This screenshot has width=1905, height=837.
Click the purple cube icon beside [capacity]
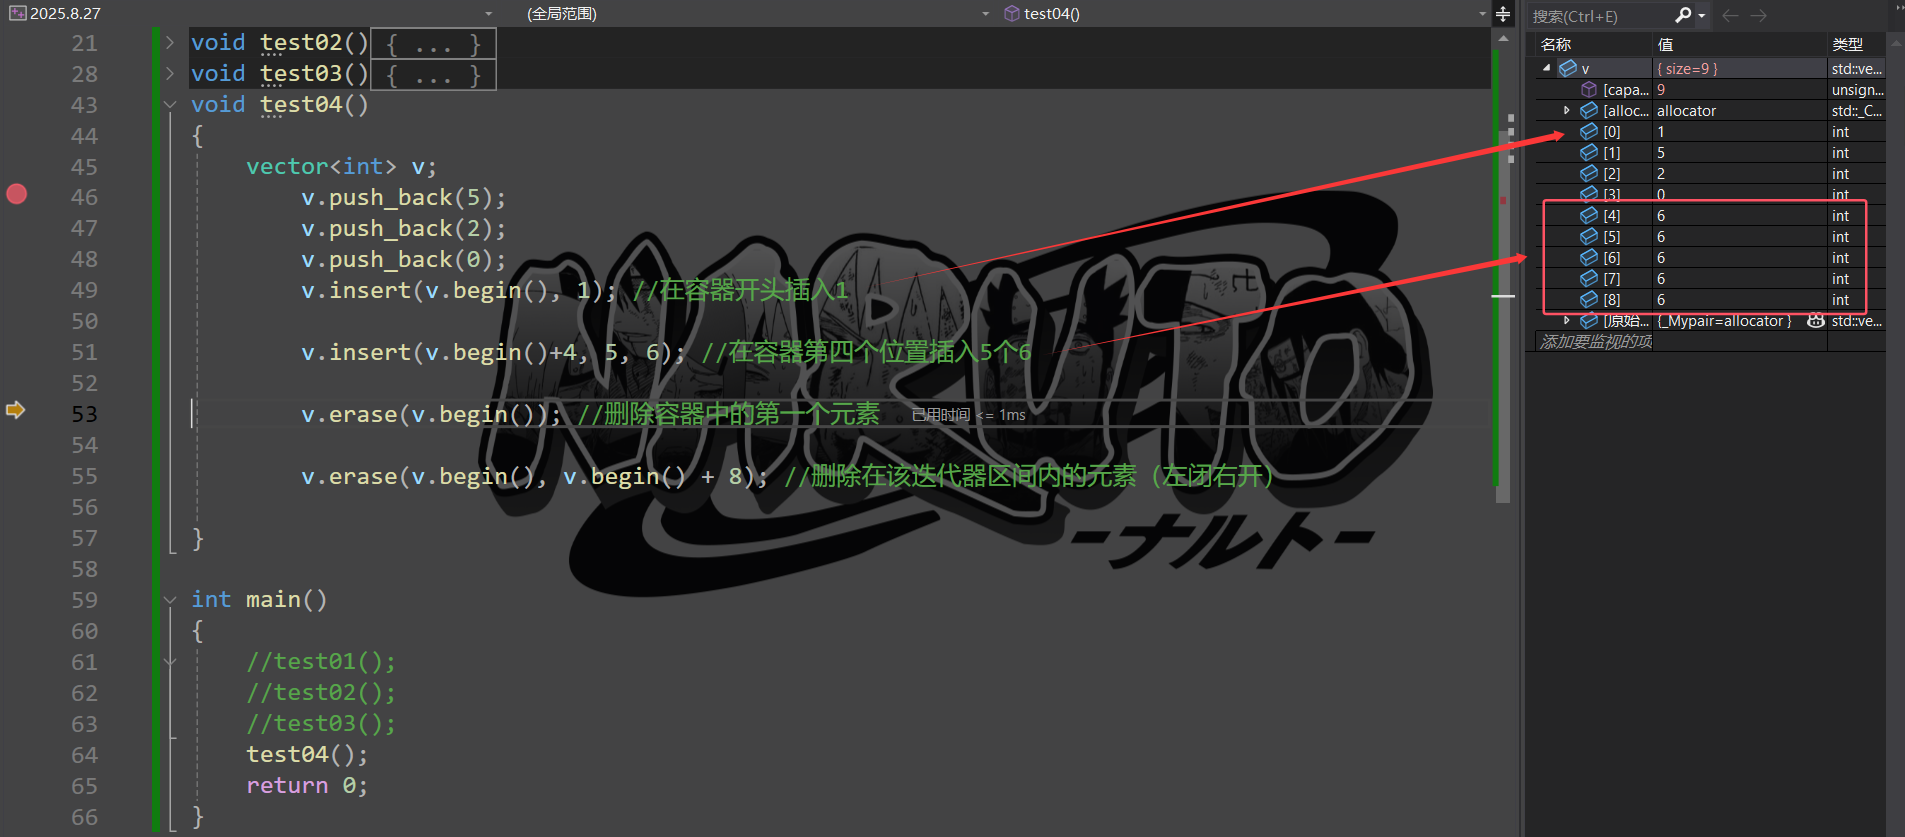1589,89
